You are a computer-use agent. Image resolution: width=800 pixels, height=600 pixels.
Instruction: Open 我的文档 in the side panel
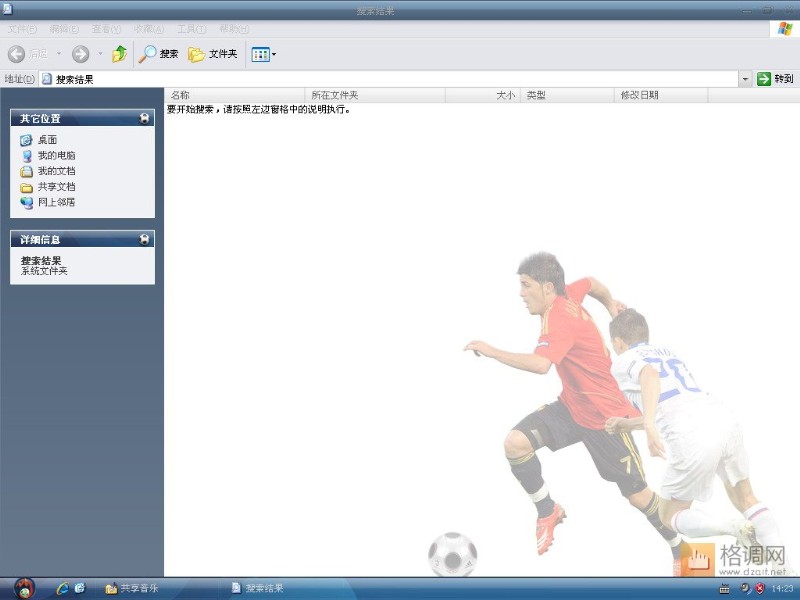pos(47,171)
